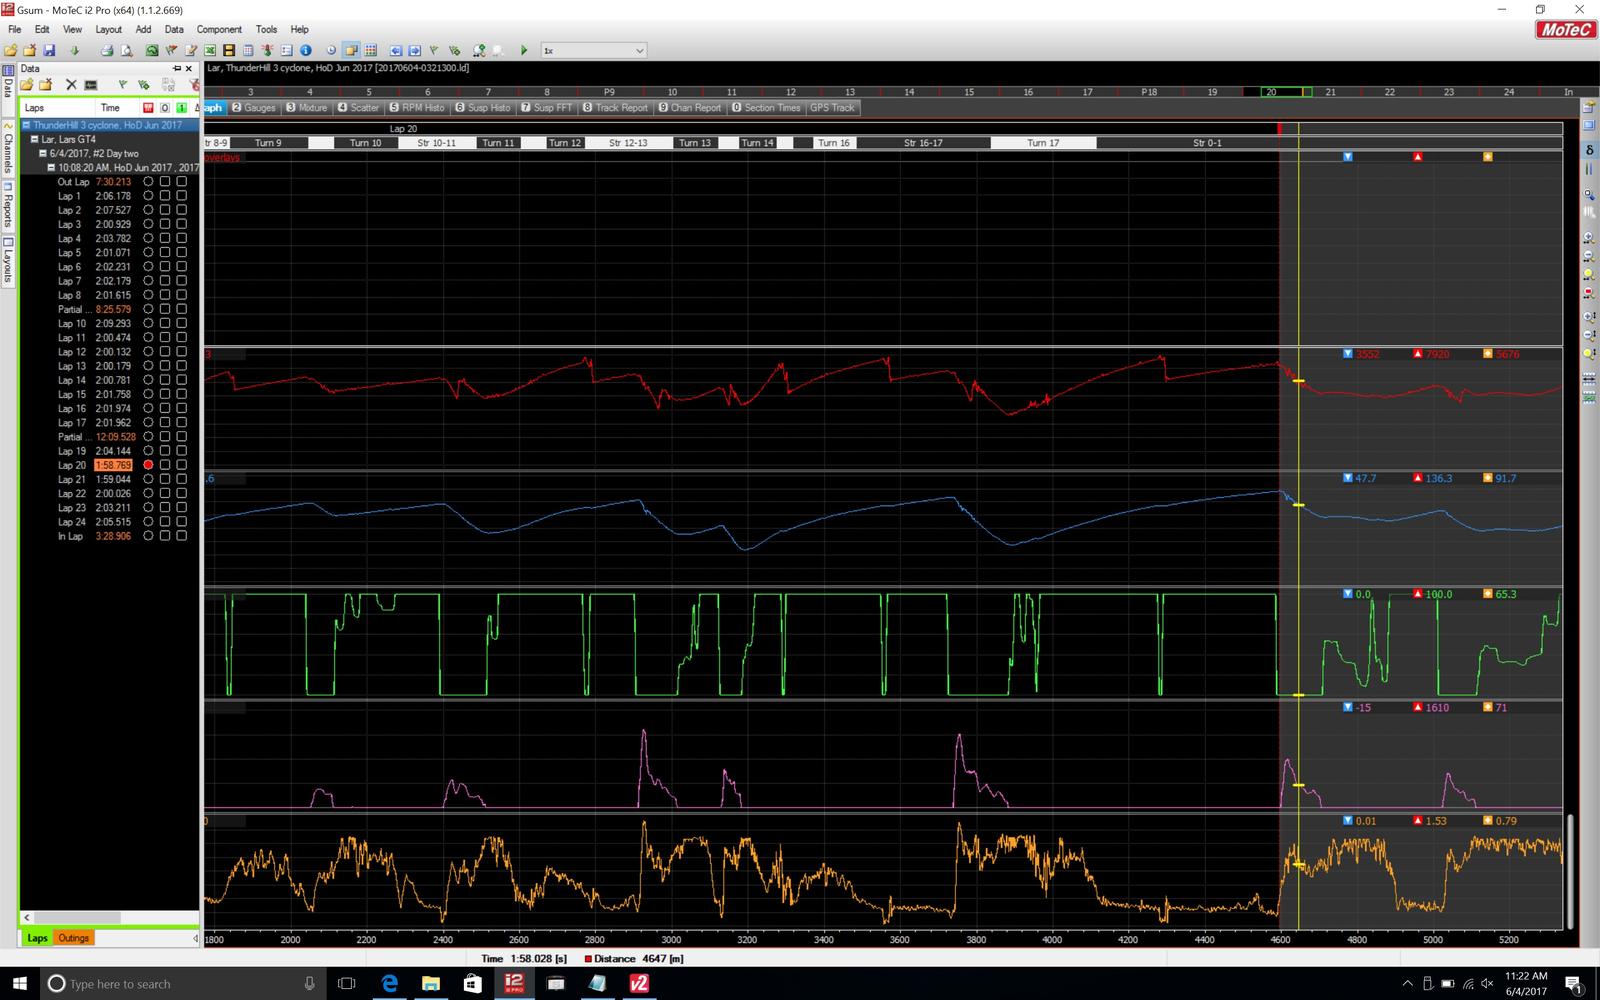
Task: Select Lap 20 main radio button
Action: (148, 465)
